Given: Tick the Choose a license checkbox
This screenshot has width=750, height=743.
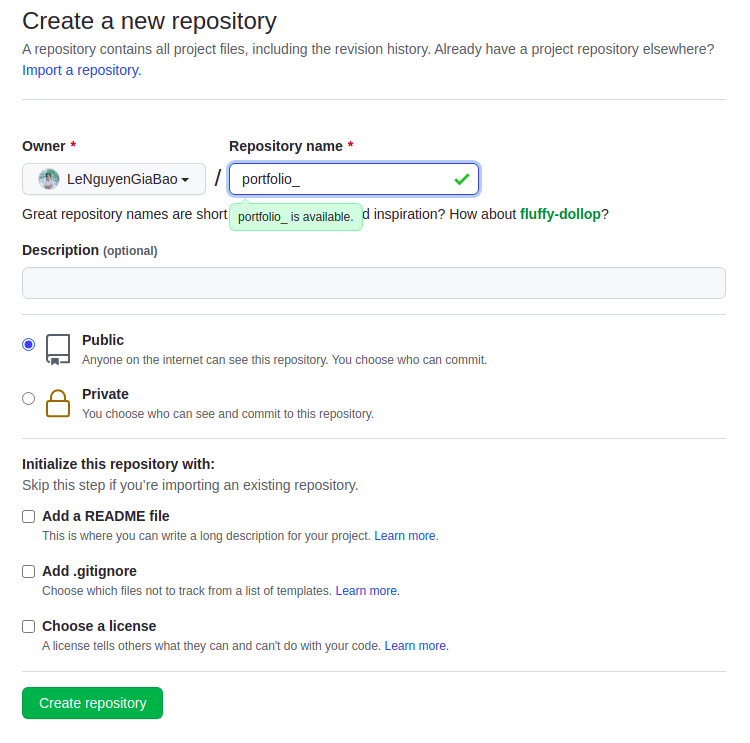Looking at the screenshot, I should 29,627.
